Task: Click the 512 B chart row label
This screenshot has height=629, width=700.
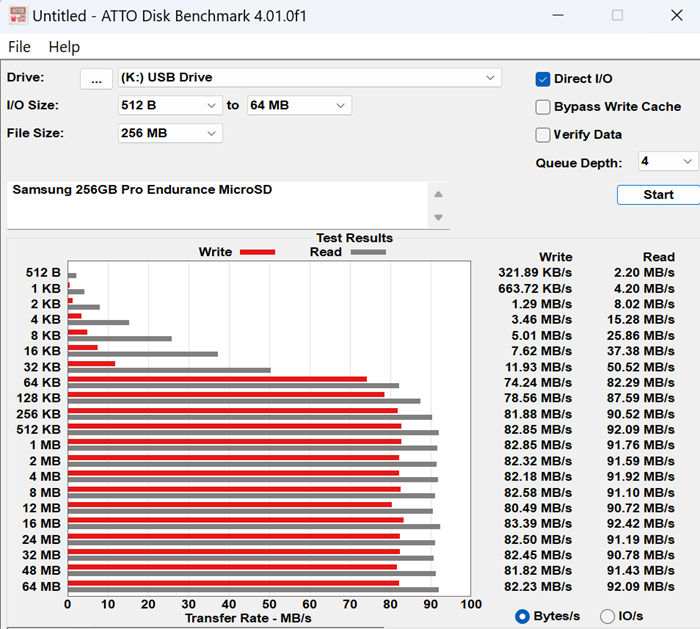Action: [43, 272]
